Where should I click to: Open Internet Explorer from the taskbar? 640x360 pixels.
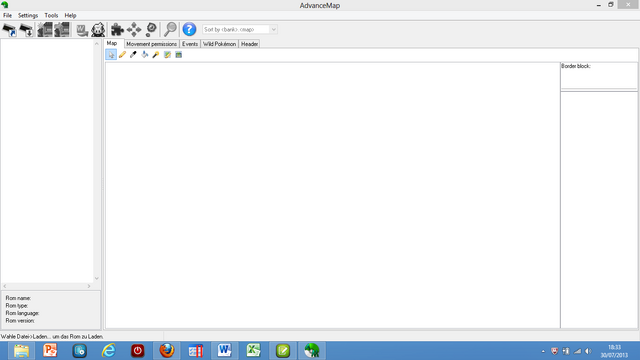(109, 351)
